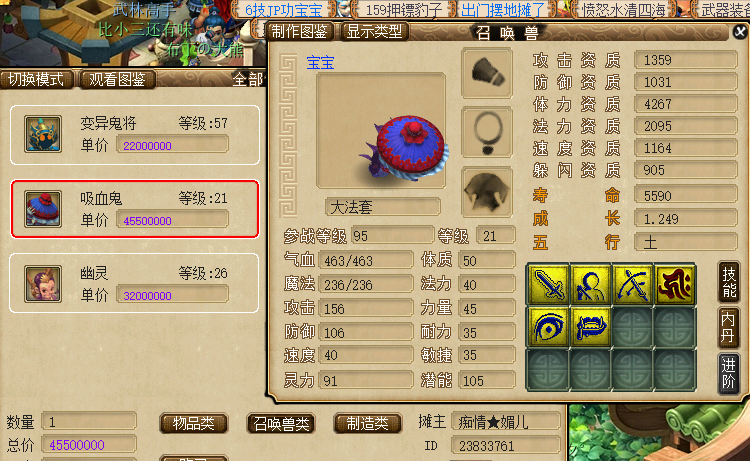
Task: Click the collar equipment slot
Action: pyautogui.click(x=487, y=133)
